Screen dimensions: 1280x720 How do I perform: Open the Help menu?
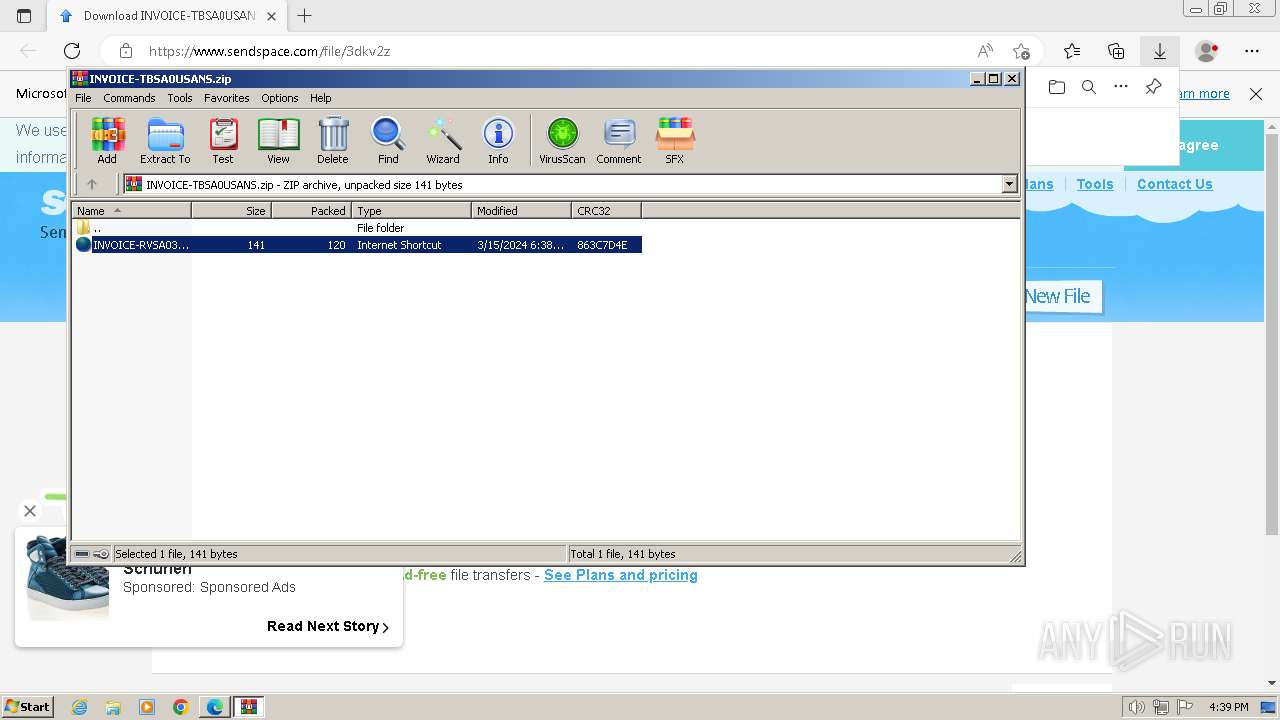(x=320, y=98)
